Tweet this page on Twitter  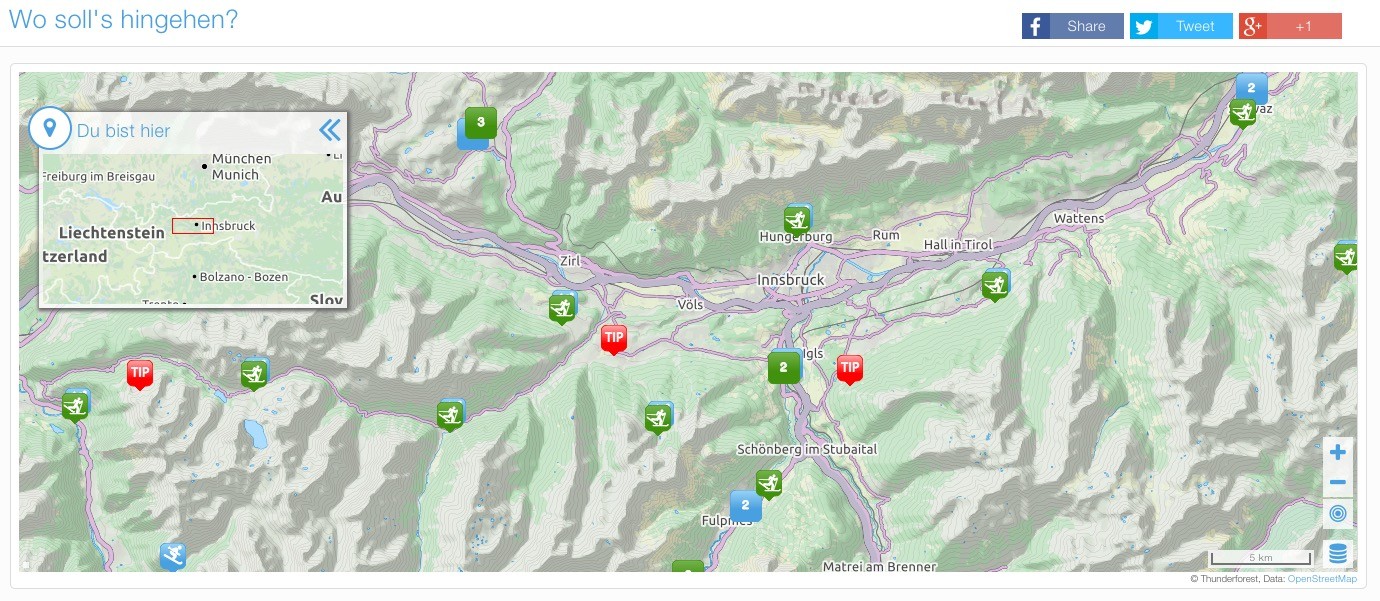(x=1180, y=26)
